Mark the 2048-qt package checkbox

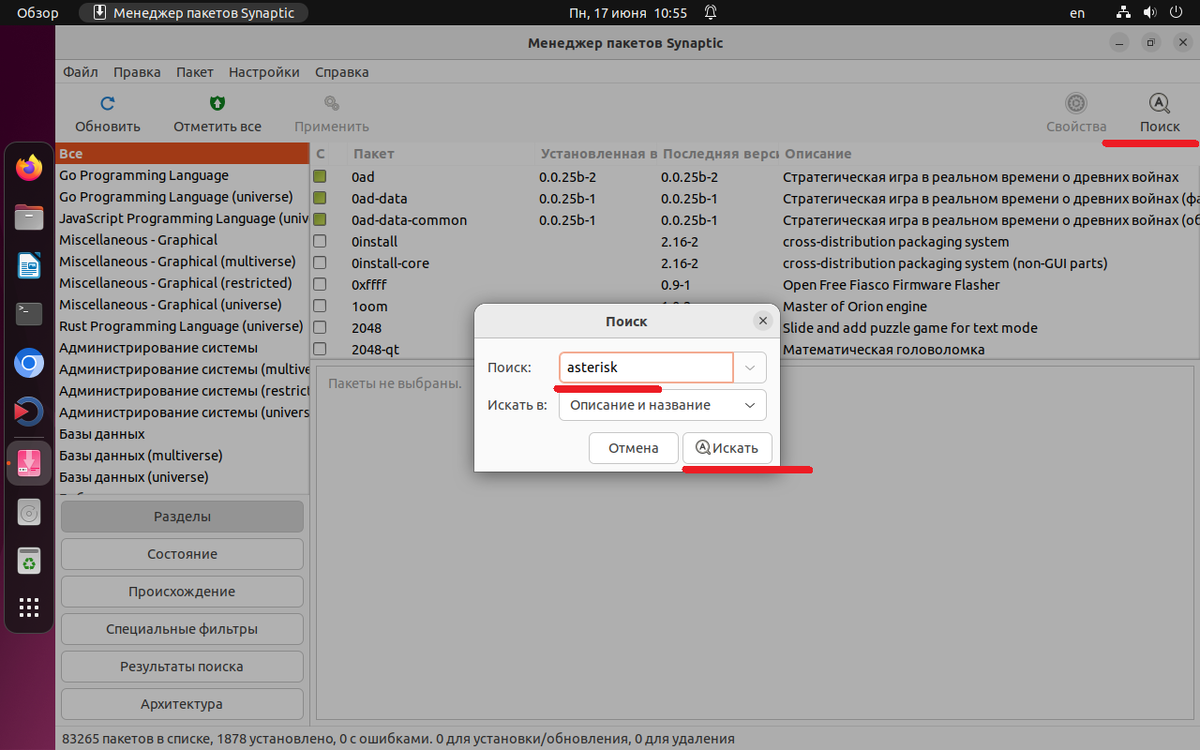tap(320, 349)
